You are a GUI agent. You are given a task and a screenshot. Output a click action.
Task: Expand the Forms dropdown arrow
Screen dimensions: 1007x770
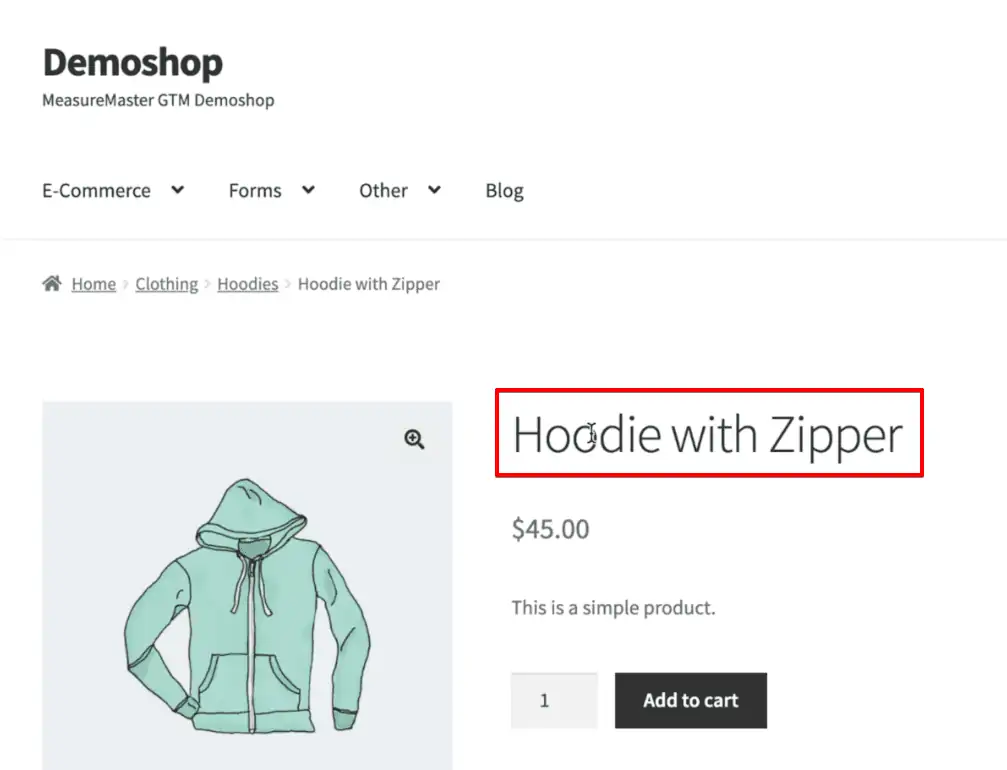click(x=307, y=190)
